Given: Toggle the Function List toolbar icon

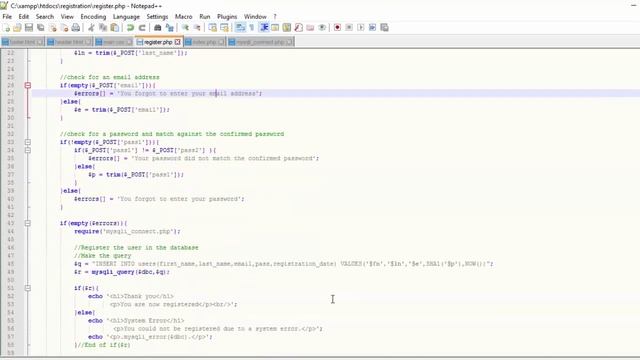Looking at the screenshot, I should coord(299,28).
